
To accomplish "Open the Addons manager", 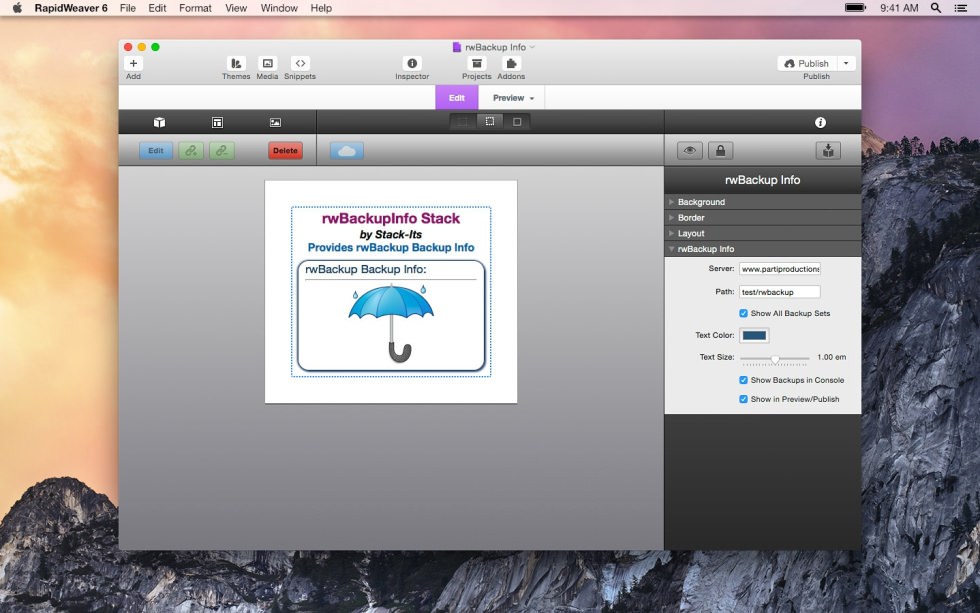I will point(511,63).
